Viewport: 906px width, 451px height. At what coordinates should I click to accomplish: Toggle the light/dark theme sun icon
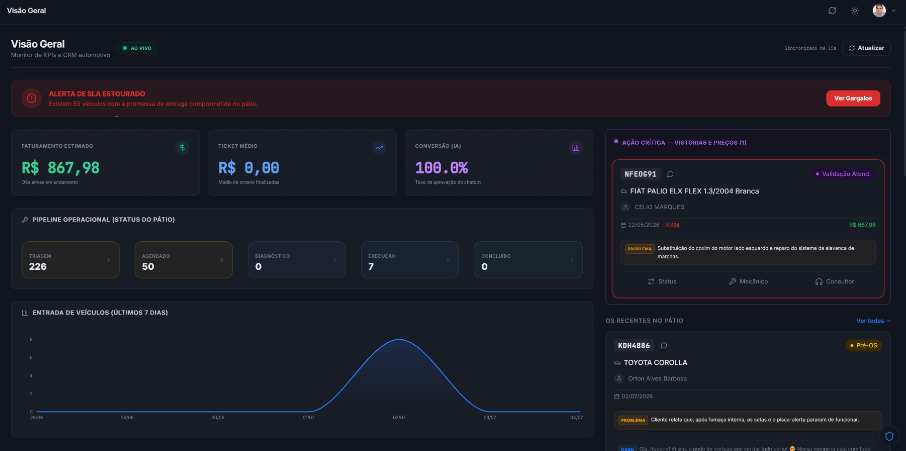point(855,10)
